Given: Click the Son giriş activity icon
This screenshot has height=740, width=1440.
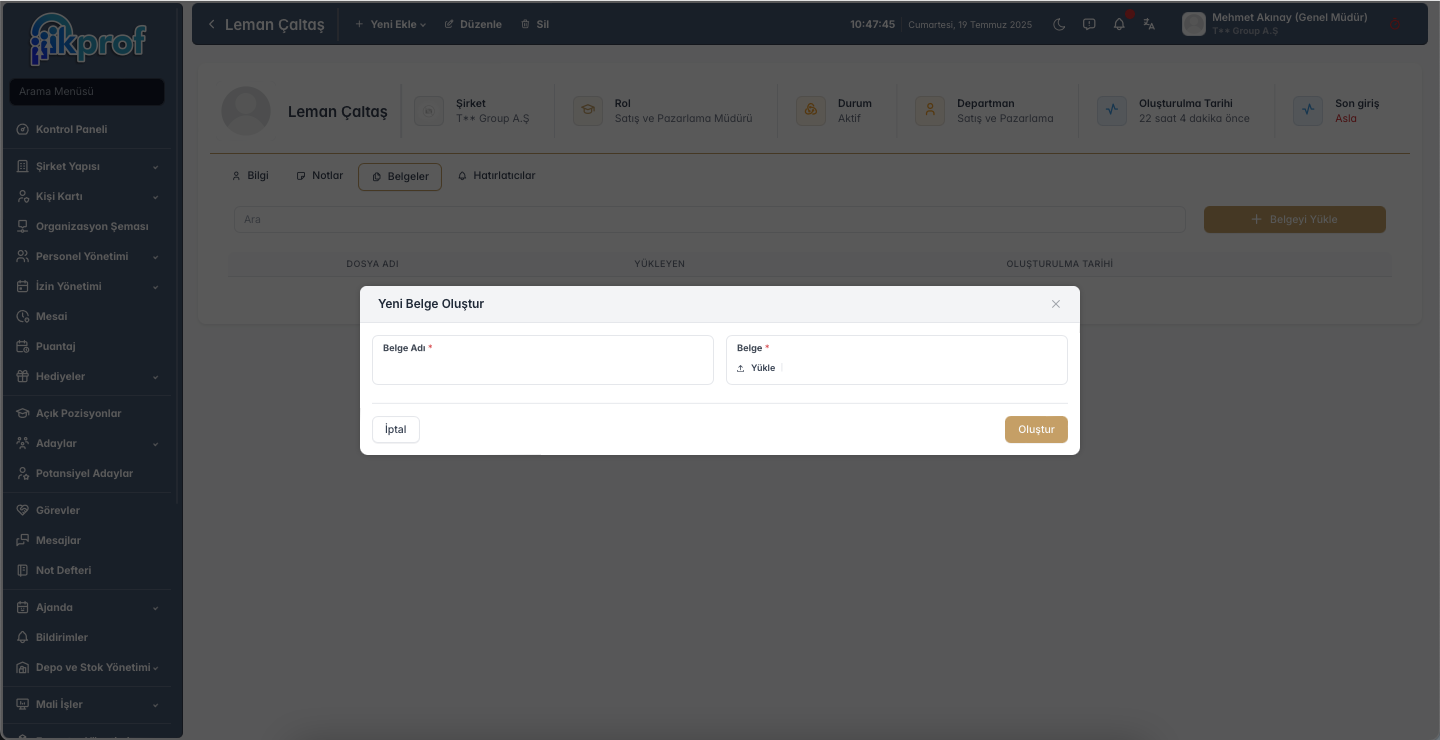Looking at the screenshot, I should 1308,111.
